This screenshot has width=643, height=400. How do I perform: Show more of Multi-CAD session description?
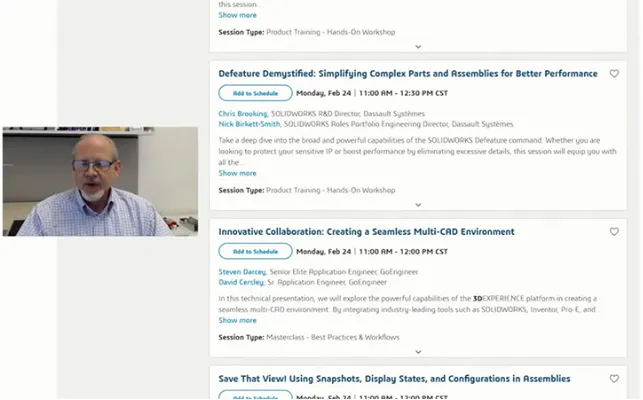pos(237,320)
